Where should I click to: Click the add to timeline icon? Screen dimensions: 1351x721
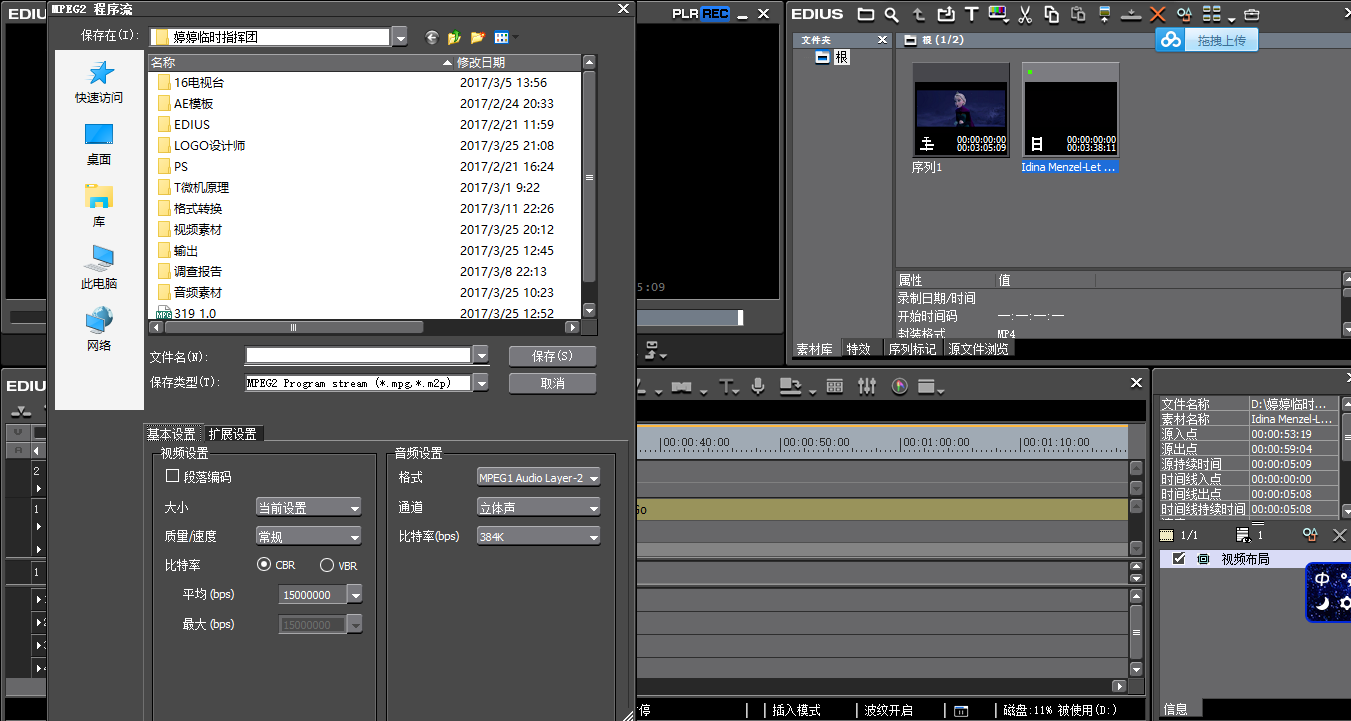click(1131, 14)
